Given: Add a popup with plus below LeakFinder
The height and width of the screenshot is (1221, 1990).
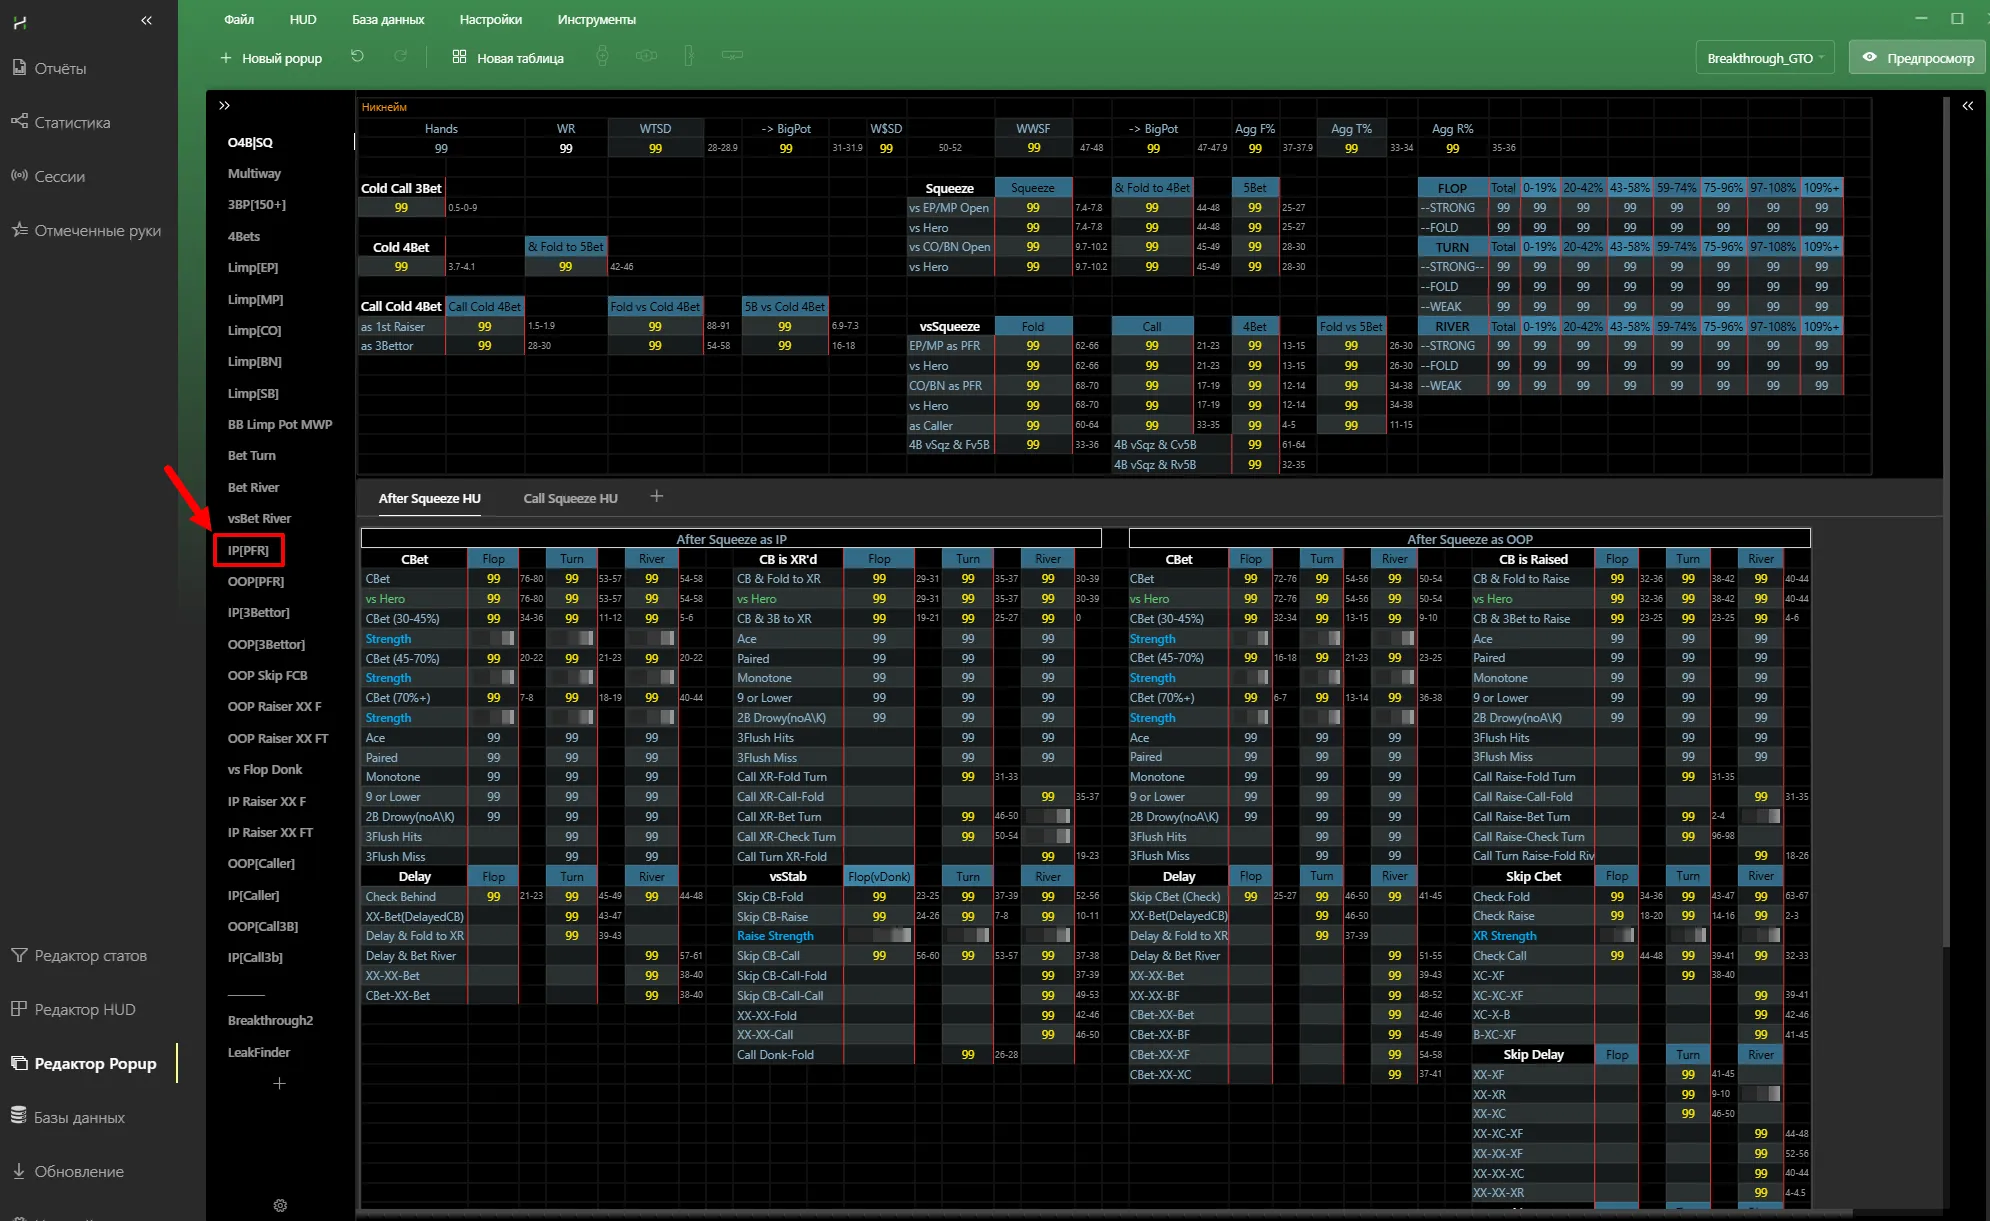Looking at the screenshot, I should coord(279,1083).
